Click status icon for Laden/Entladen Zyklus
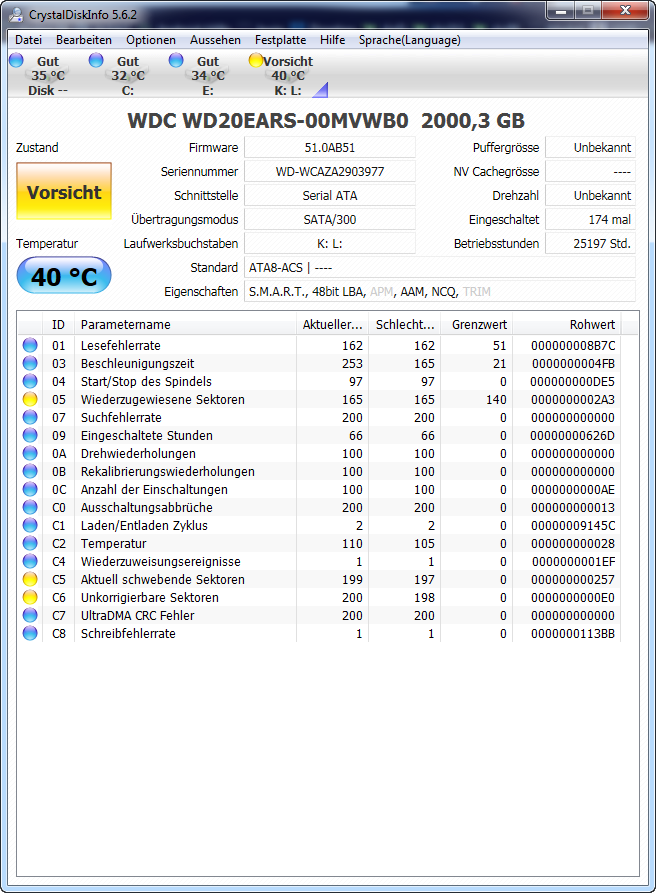 pyautogui.click(x=30, y=525)
